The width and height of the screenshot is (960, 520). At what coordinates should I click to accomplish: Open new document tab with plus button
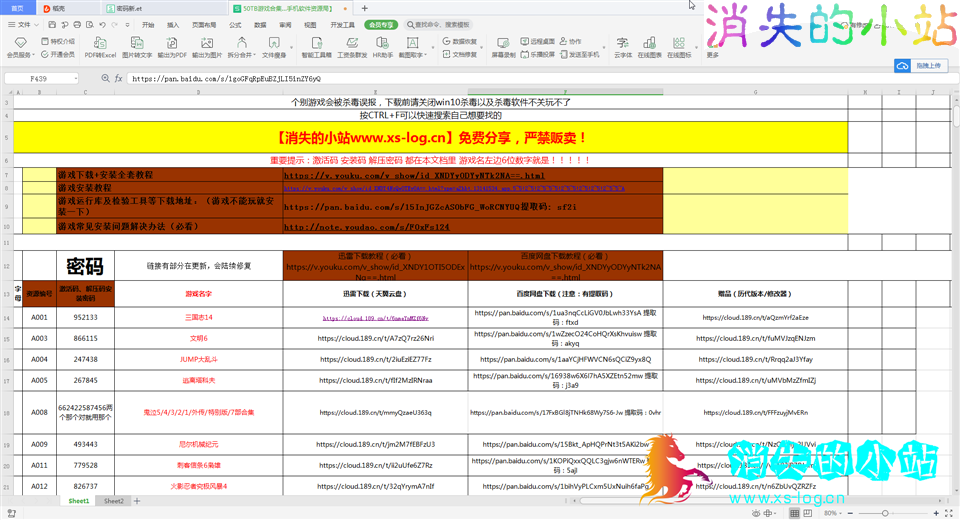tap(364, 9)
